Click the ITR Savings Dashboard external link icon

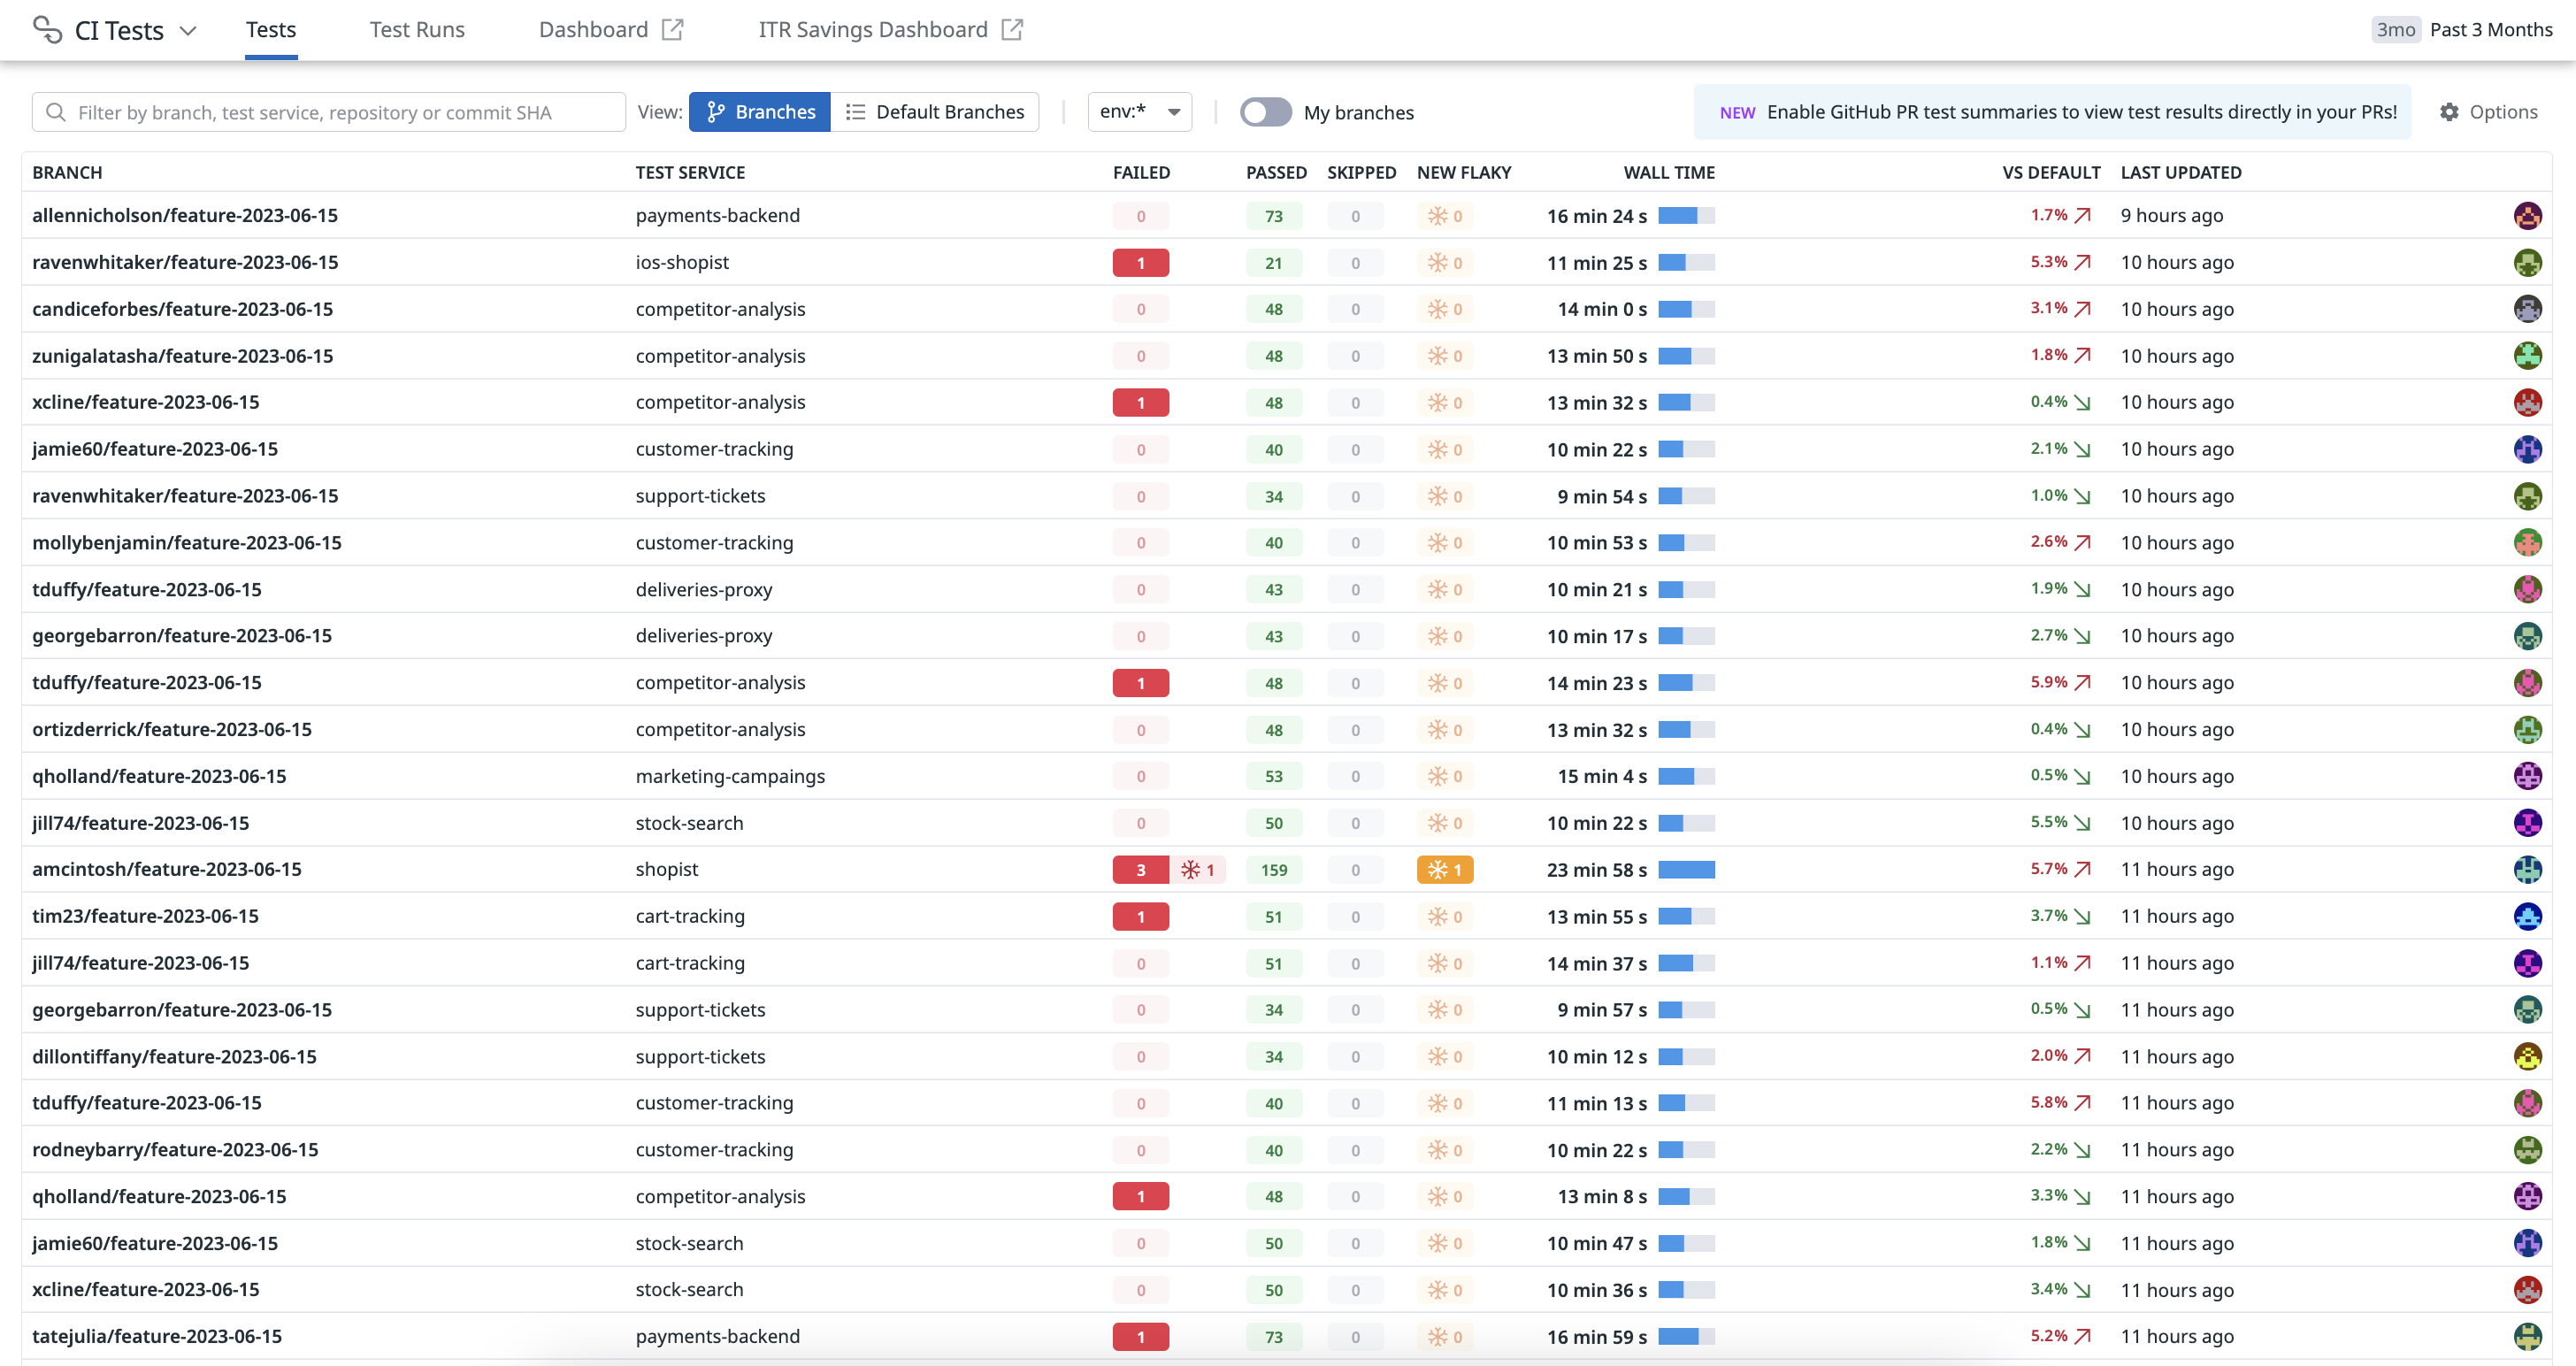click(x=1012, y=29)
